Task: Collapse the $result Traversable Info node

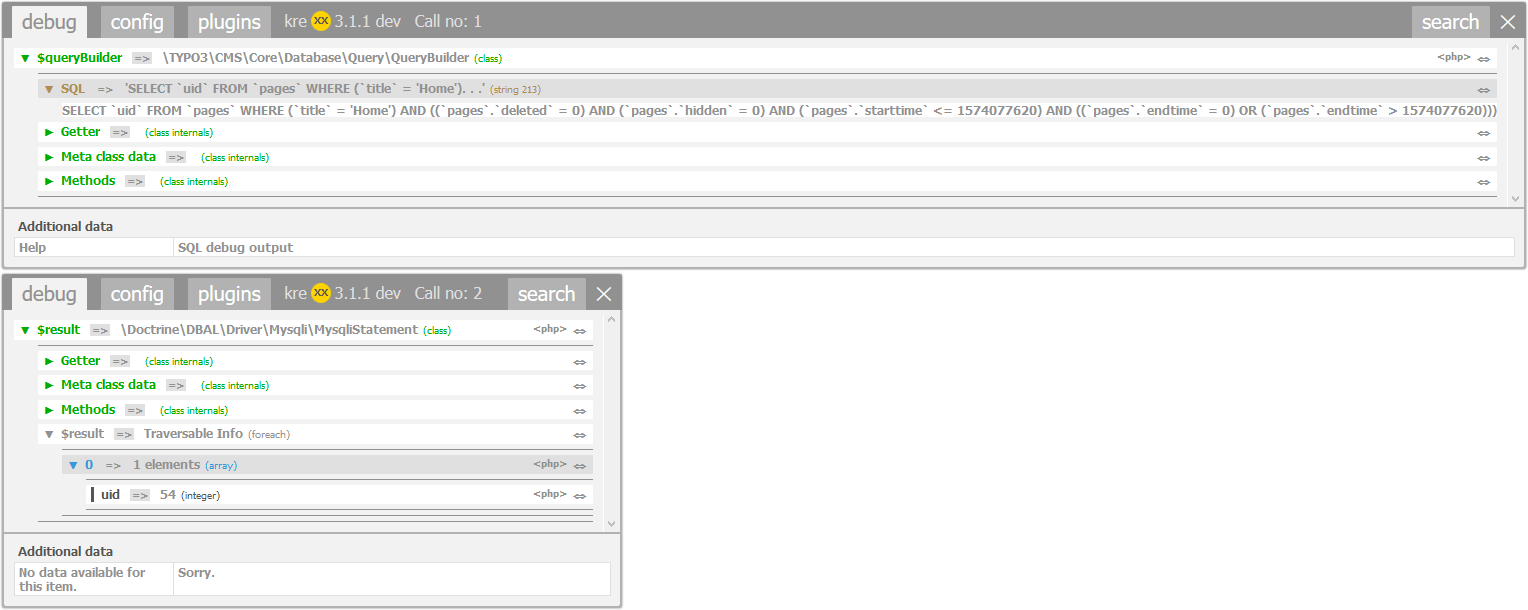Action: [x=49, y=434]
